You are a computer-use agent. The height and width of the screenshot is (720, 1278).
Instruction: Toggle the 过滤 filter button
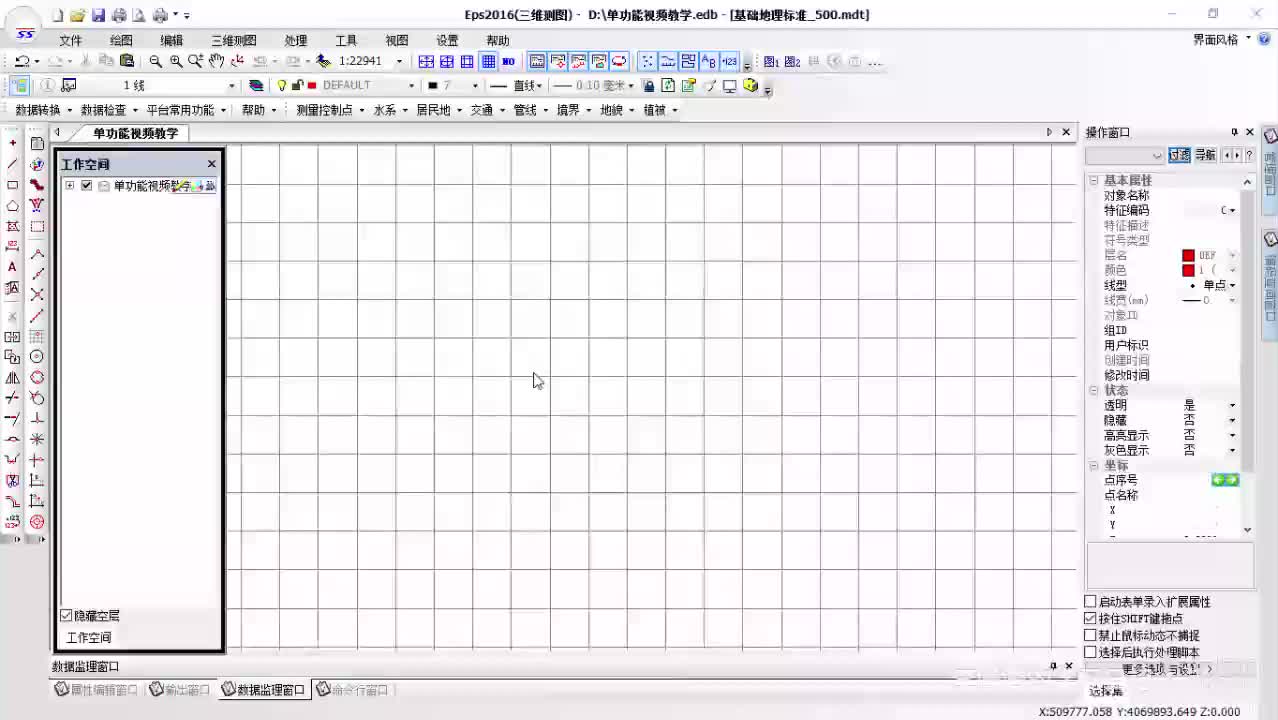(x=1180, y=155)
